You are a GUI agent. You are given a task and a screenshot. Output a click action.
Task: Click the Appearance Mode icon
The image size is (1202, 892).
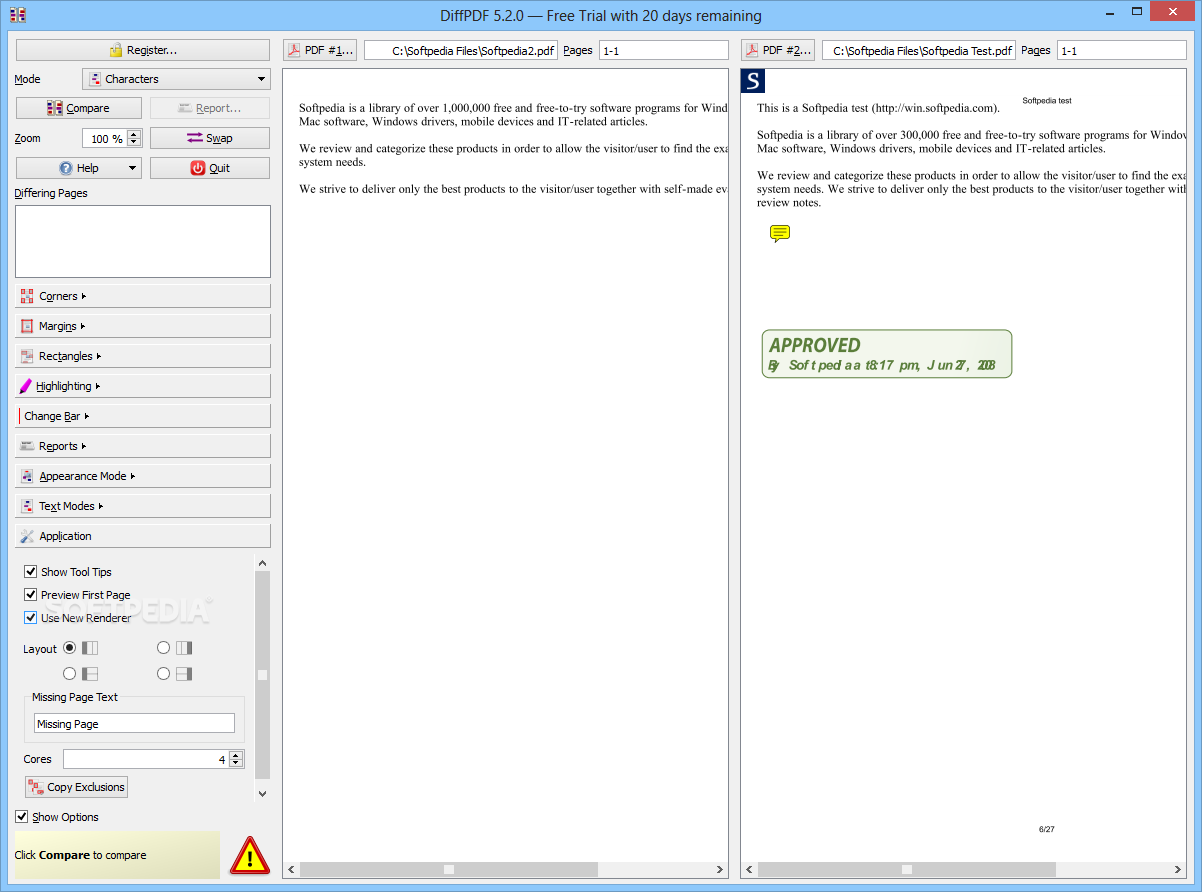tap(27, 476)
